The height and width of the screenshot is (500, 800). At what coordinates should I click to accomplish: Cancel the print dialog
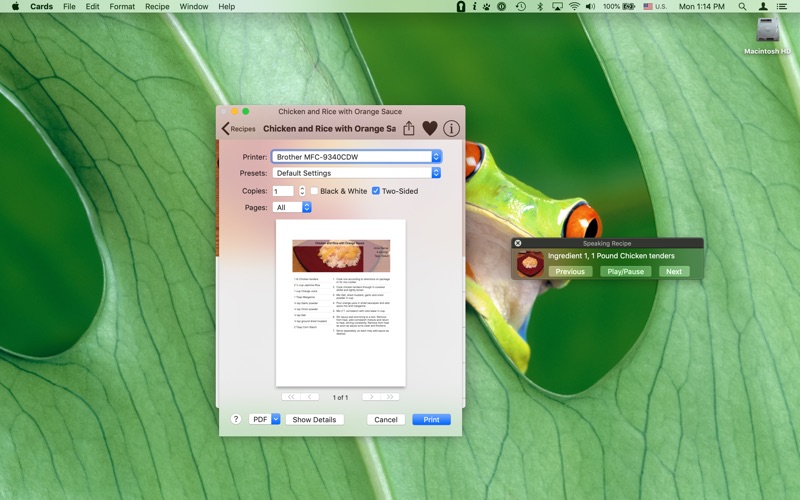pyautogui.click(x=386, y=419)
